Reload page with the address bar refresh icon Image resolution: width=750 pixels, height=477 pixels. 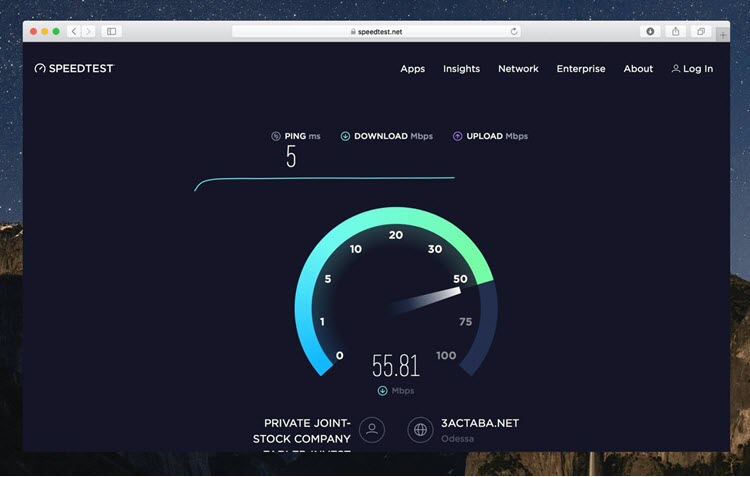[x=514, y=32]
